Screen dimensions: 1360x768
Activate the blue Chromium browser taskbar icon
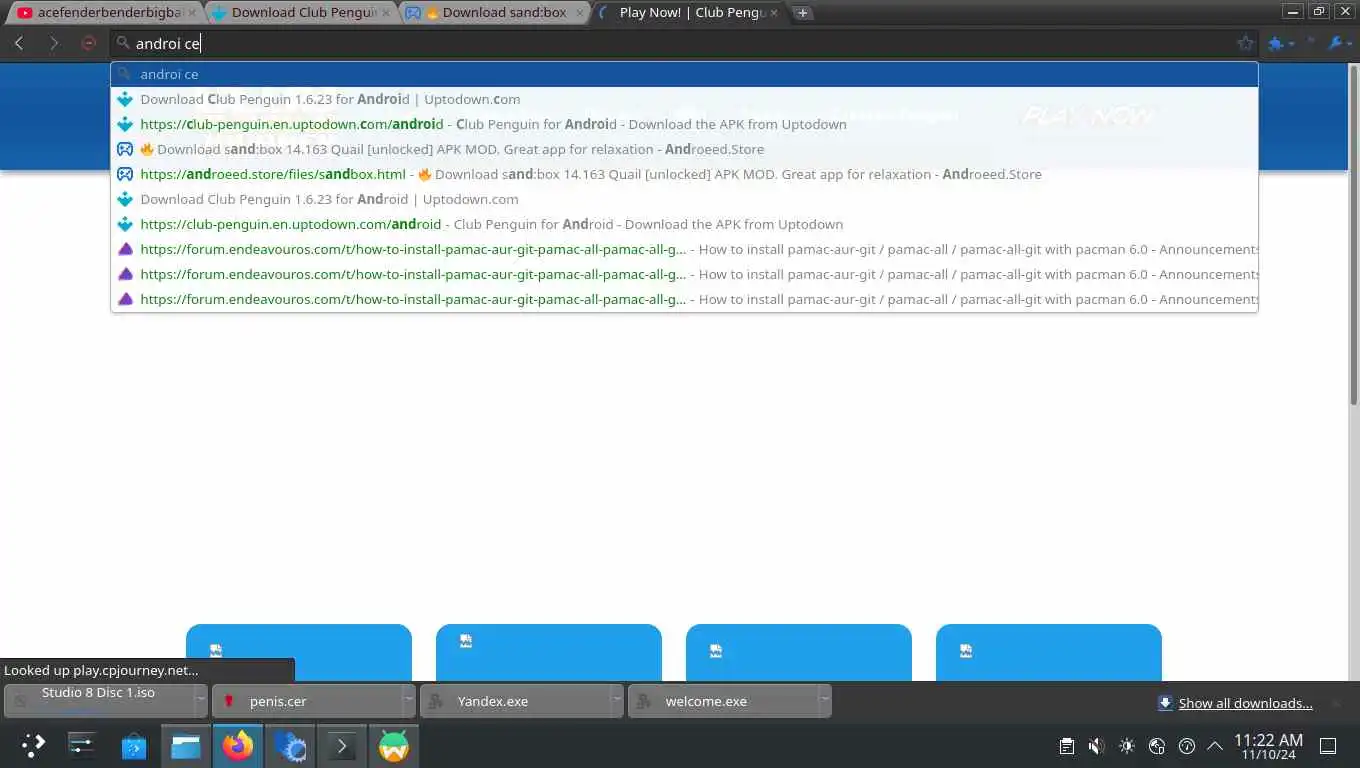[290, 745]
